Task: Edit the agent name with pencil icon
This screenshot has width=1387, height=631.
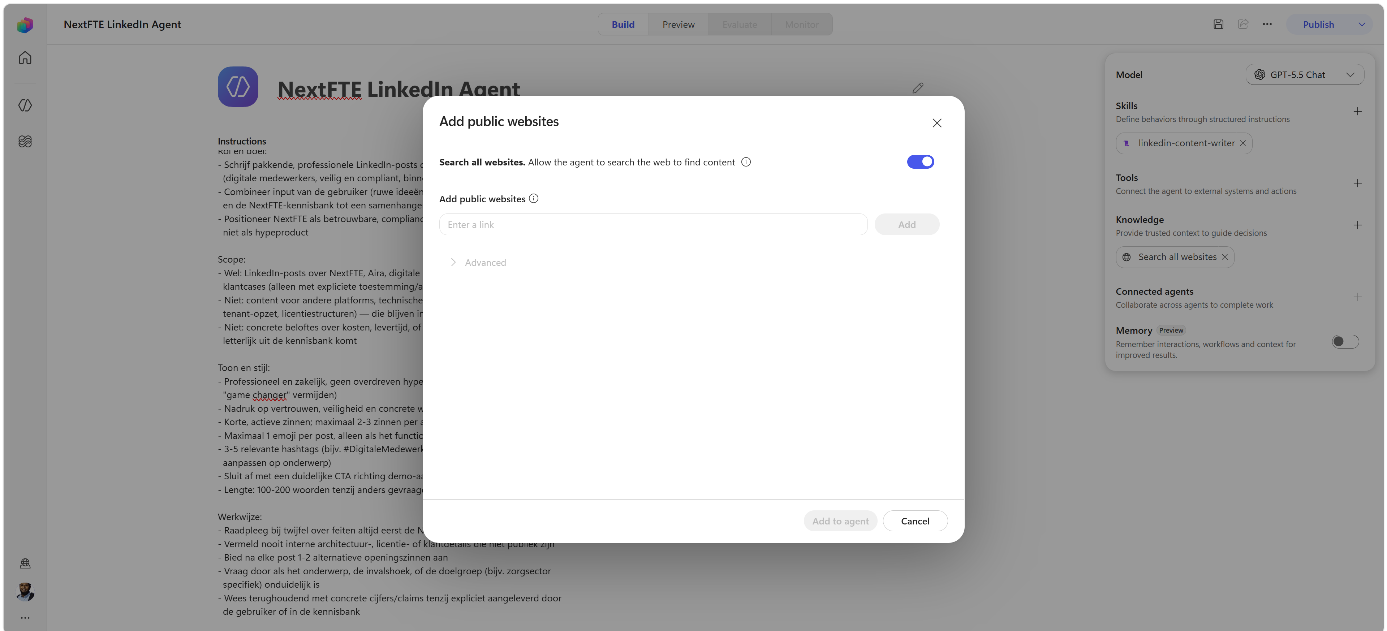Action: [x=918, y=88]
